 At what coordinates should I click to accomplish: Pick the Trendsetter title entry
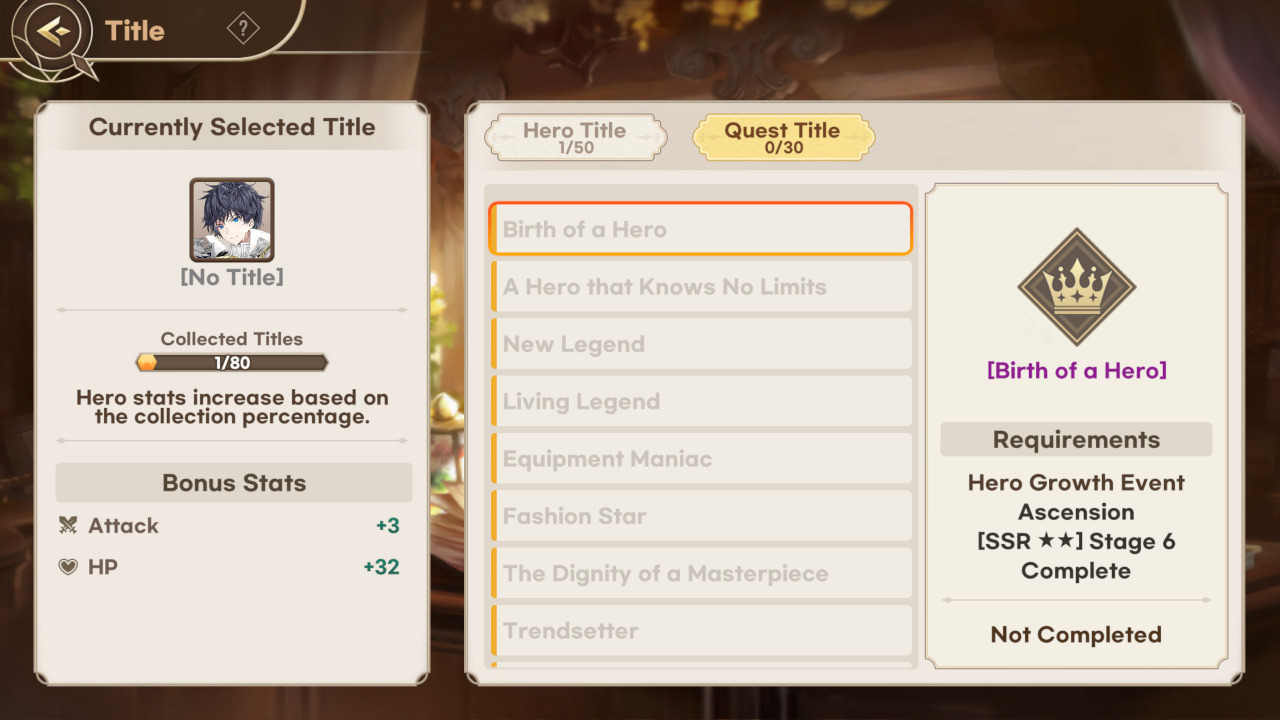pos(700,631)
